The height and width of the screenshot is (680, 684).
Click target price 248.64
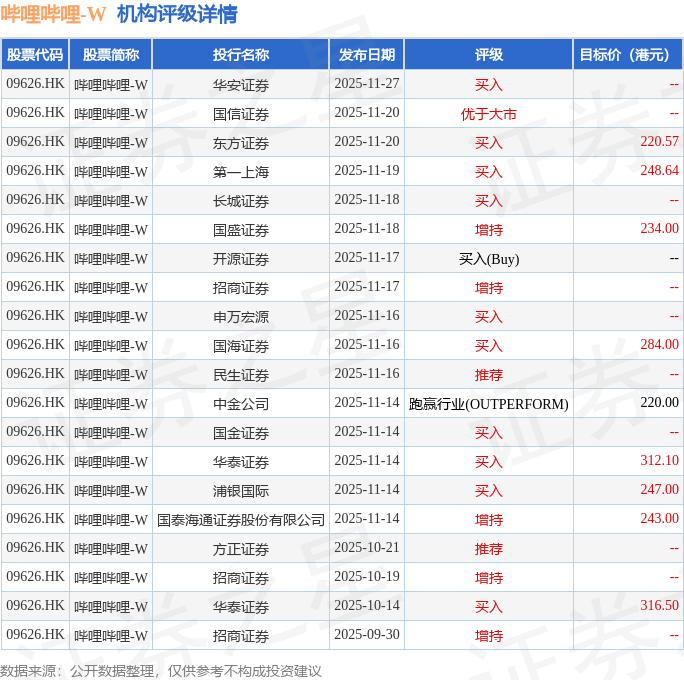coord(659,170)
